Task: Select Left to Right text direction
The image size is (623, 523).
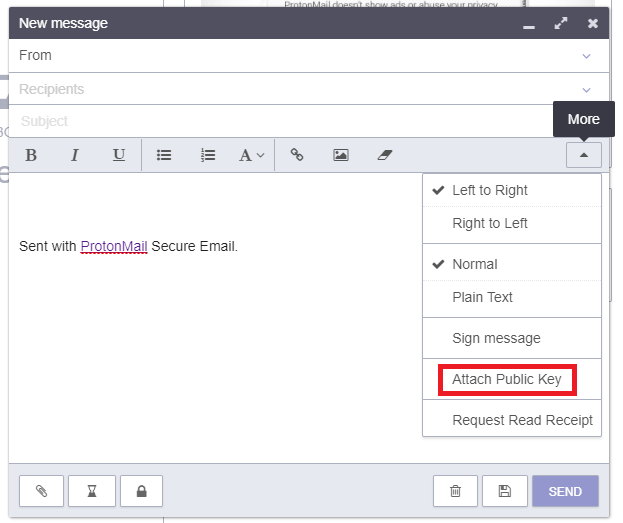Action: coord(512,190)
